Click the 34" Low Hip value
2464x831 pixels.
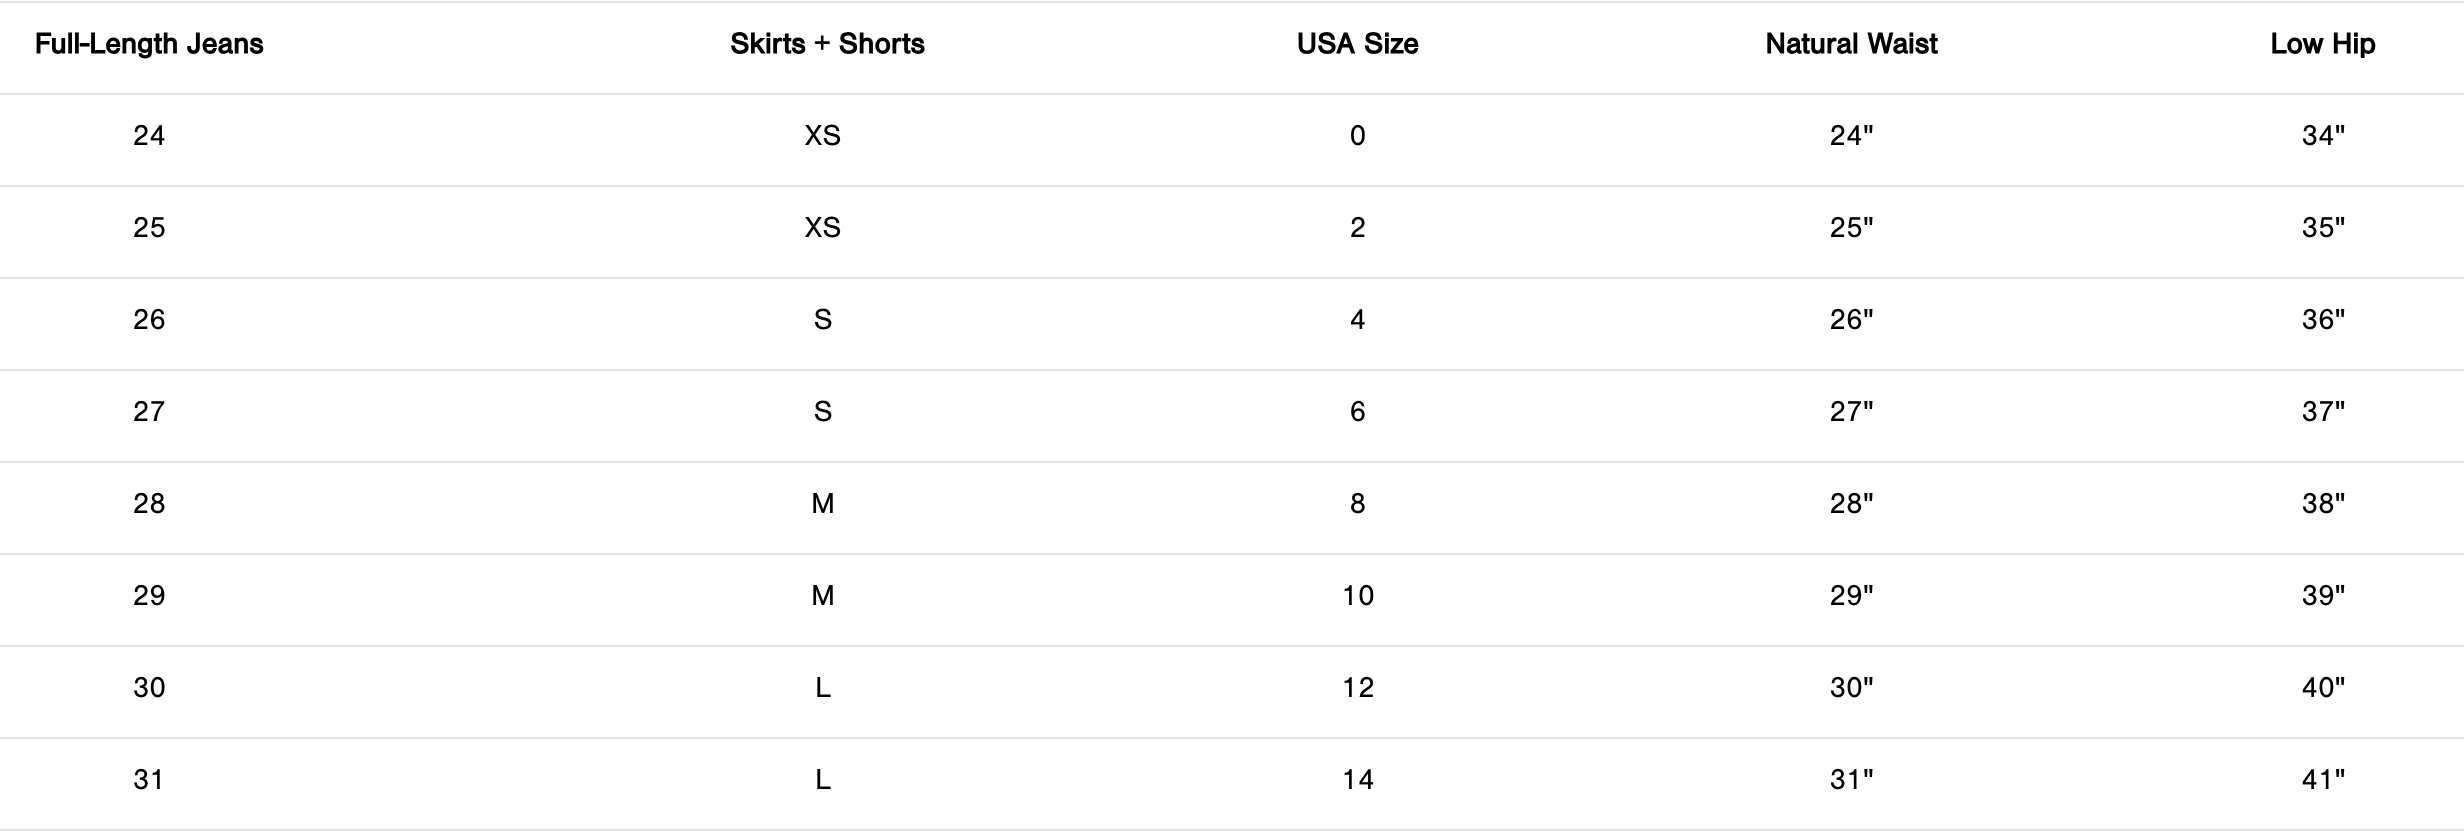tap(2322, 136)
